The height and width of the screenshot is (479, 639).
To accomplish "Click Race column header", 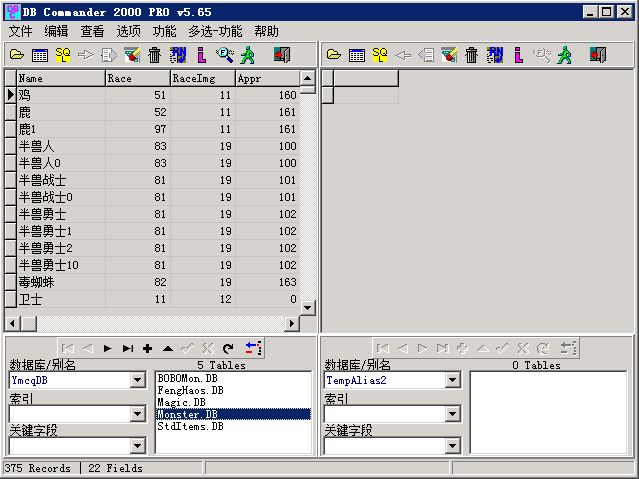I will click(138, 78).
